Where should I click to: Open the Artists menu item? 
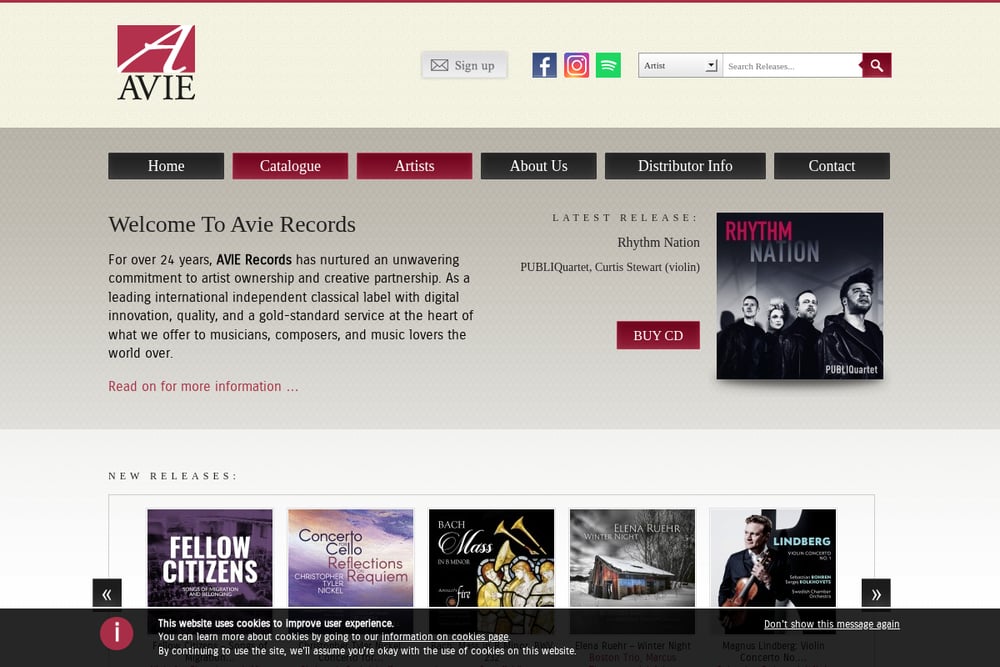pyautogui.click(x=415, y=166)
